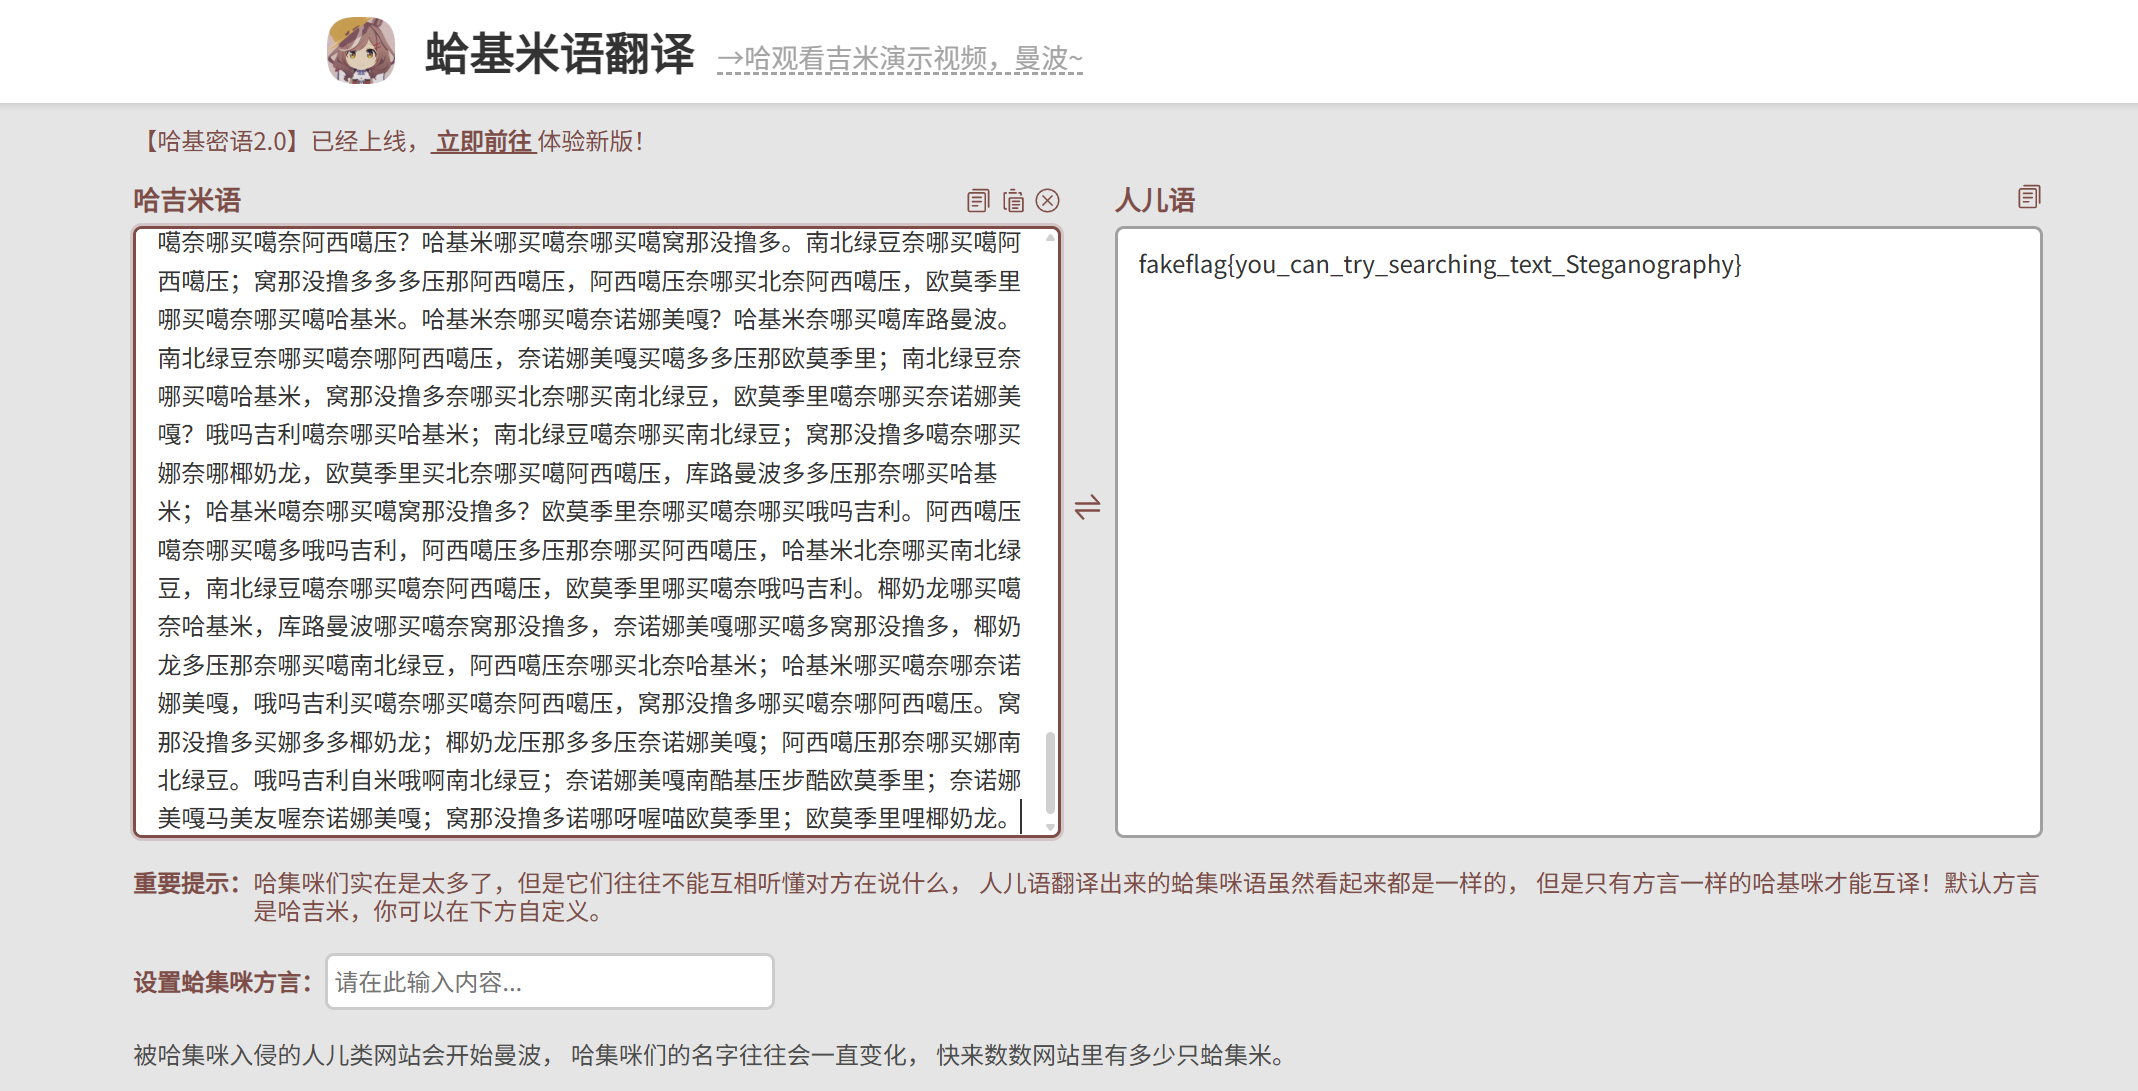2138x1091 pixels.
Task: Click the 哈基密语2.0 announcement banner
Action: pyautogui.click(x=390, y=142)
